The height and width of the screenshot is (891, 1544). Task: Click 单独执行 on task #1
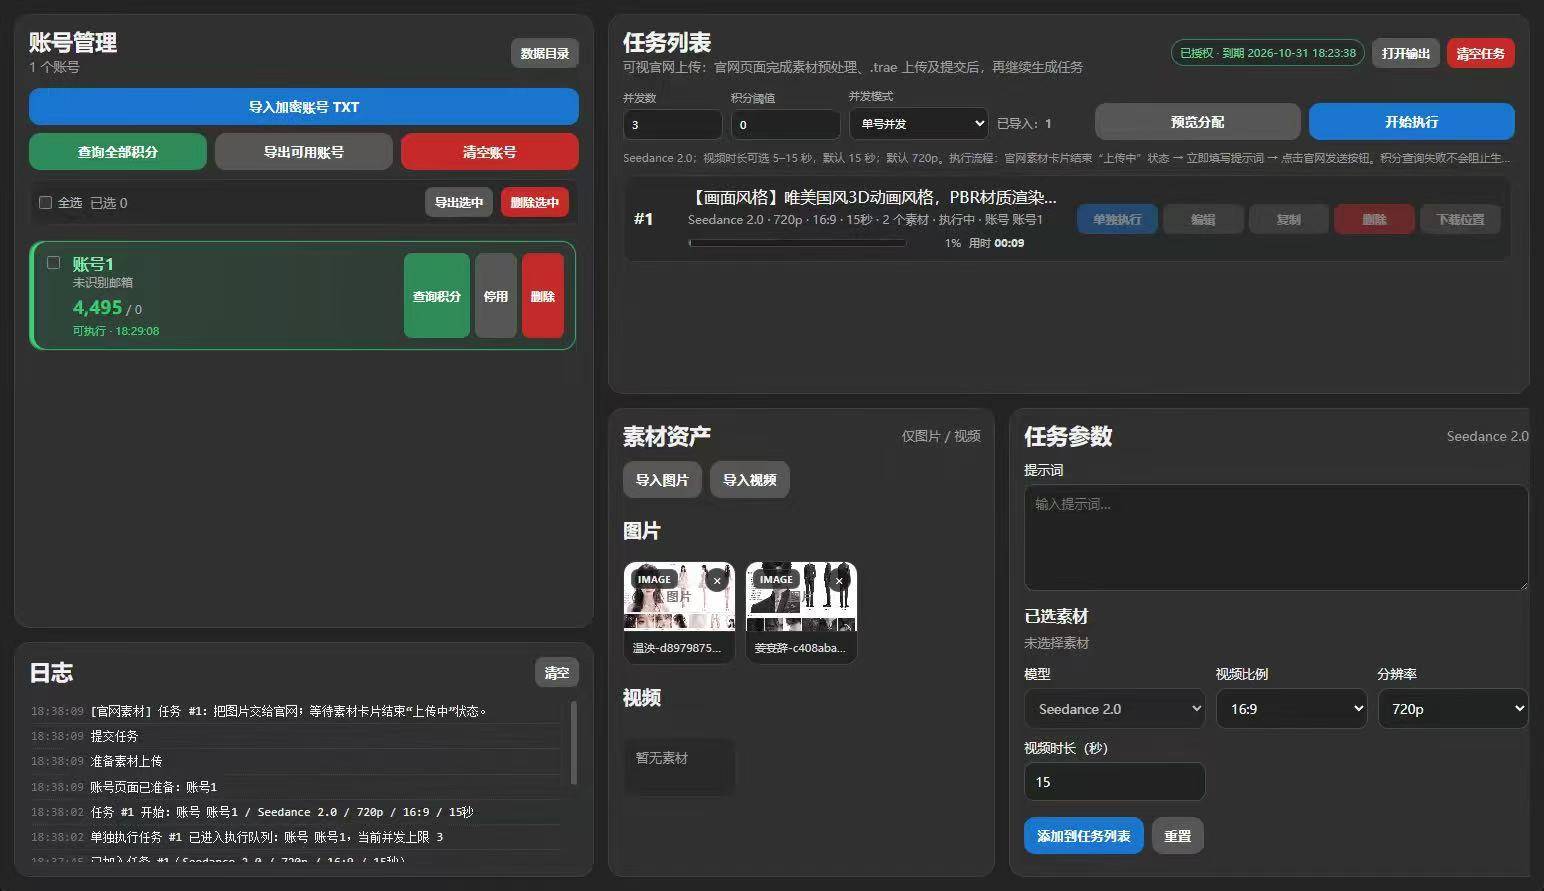(1117, 219)
